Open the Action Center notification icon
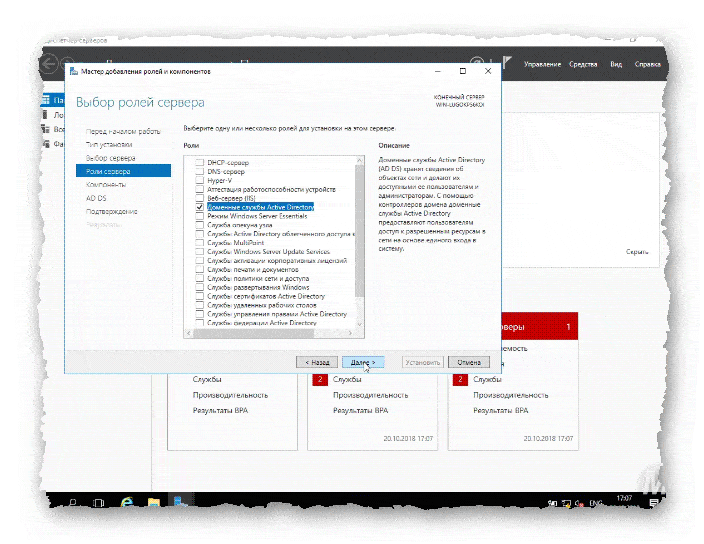 pos(654,503)
